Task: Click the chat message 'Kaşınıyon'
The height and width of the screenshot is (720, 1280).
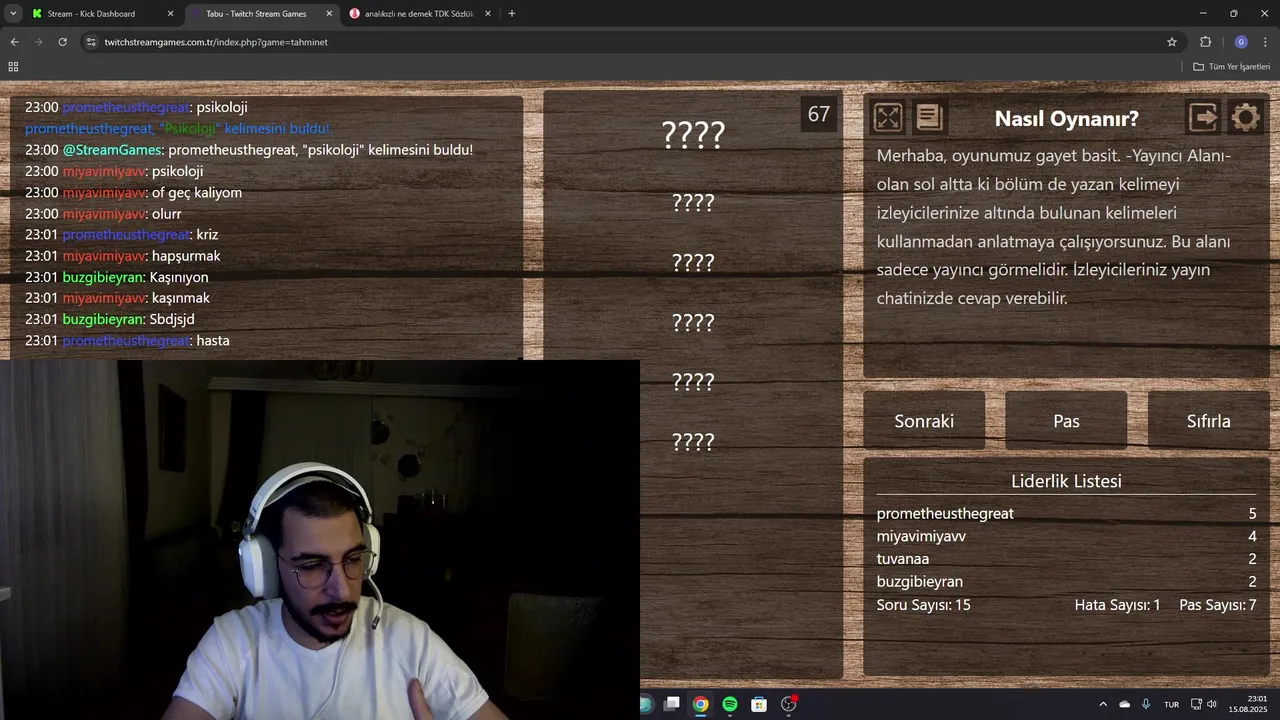Action: click(179, 277)
